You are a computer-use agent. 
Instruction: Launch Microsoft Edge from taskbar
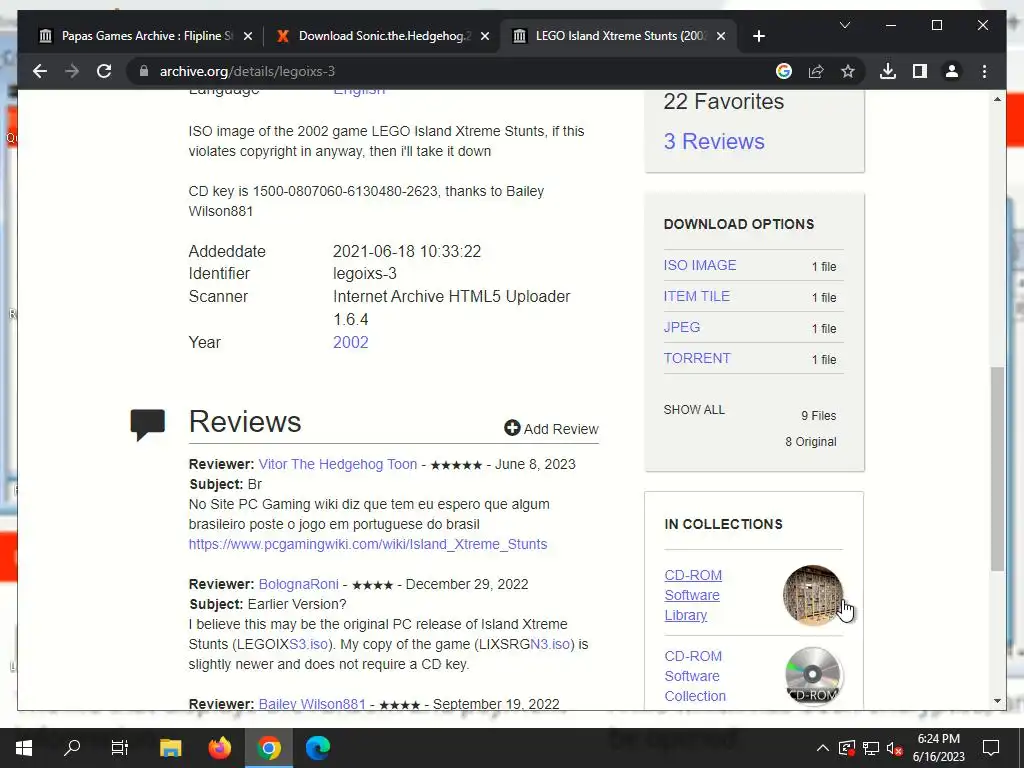coord(317,747)
